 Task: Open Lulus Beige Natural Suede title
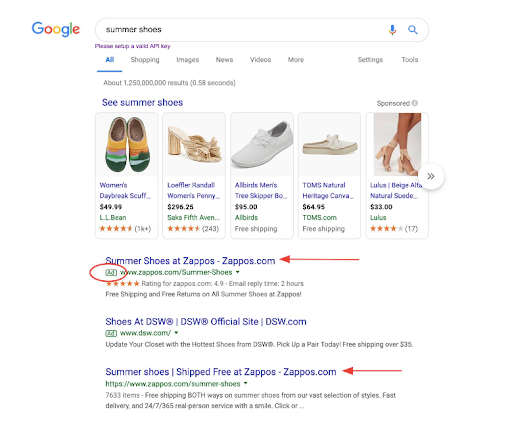pos(396,190)
